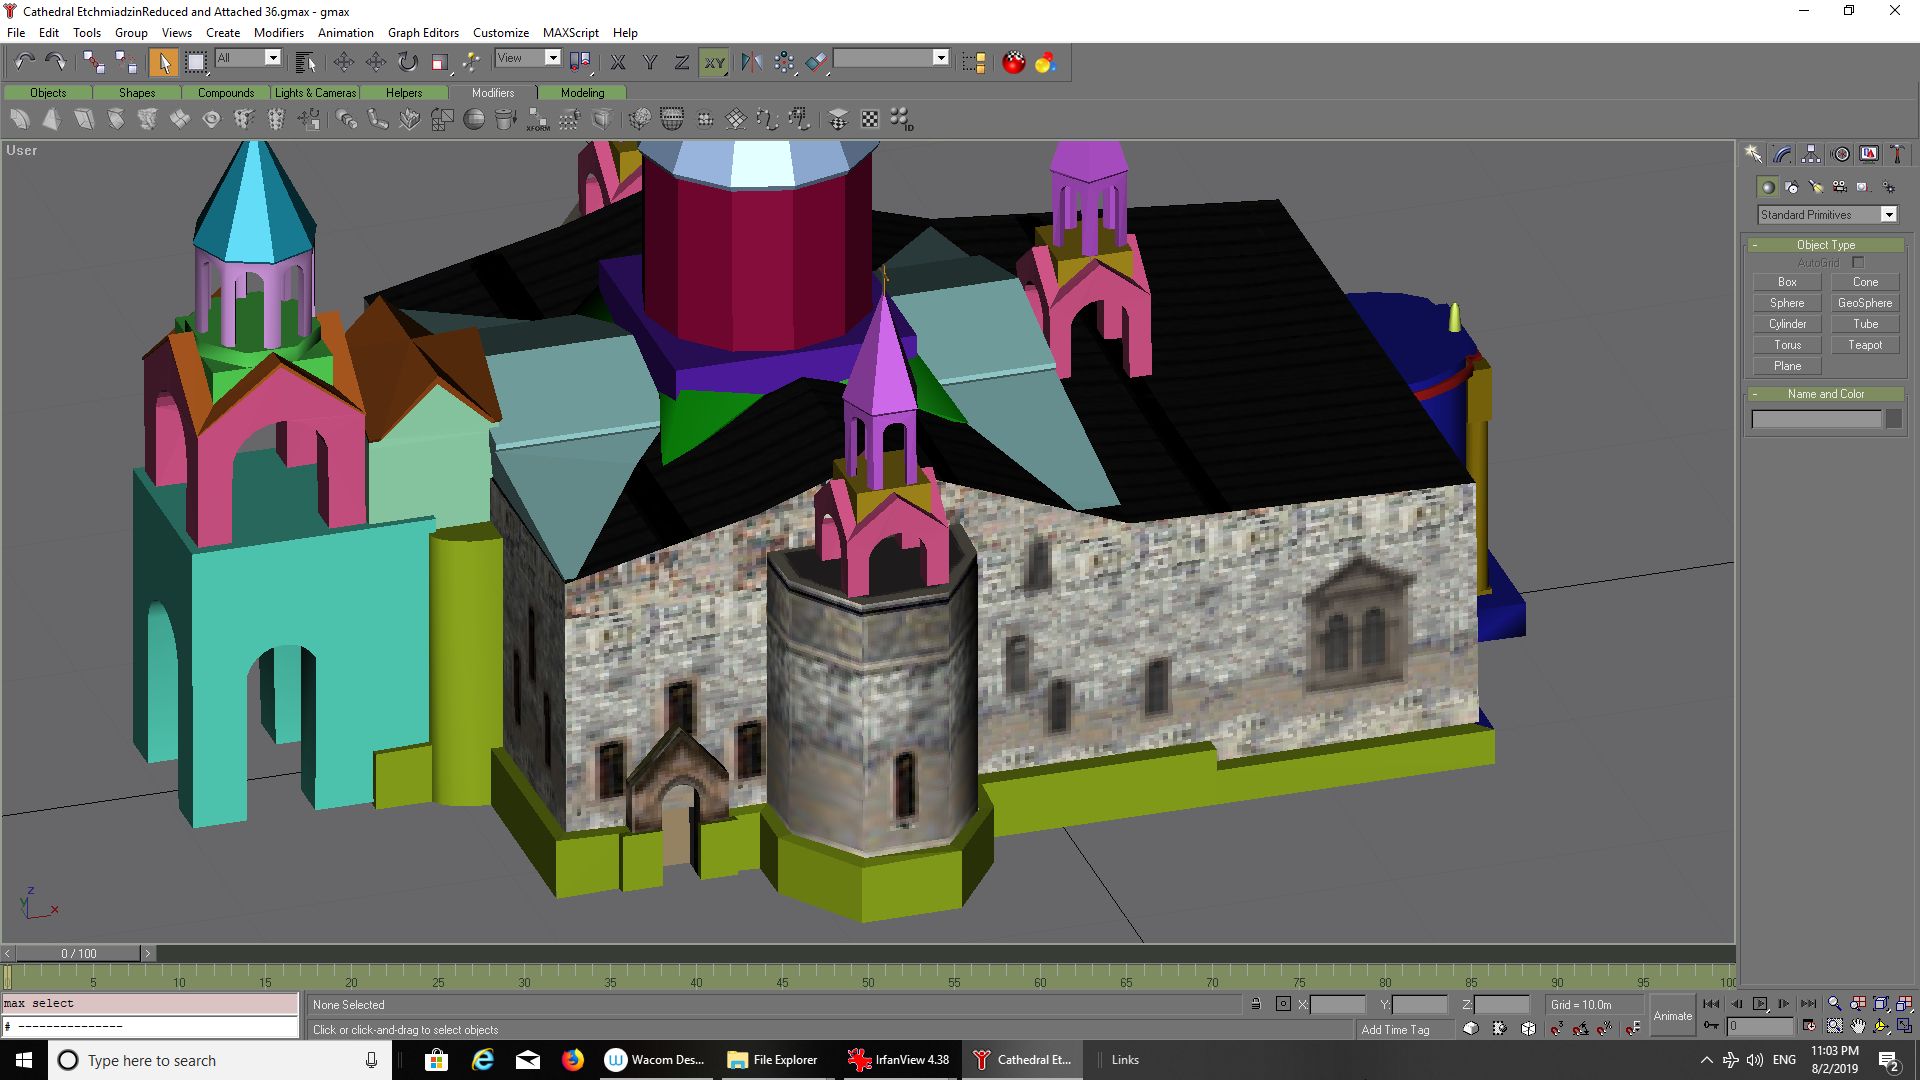This screenshot has width=1920, height=1080.
Task: Switch to the Lights & Cameras tab
Action: 315,92
